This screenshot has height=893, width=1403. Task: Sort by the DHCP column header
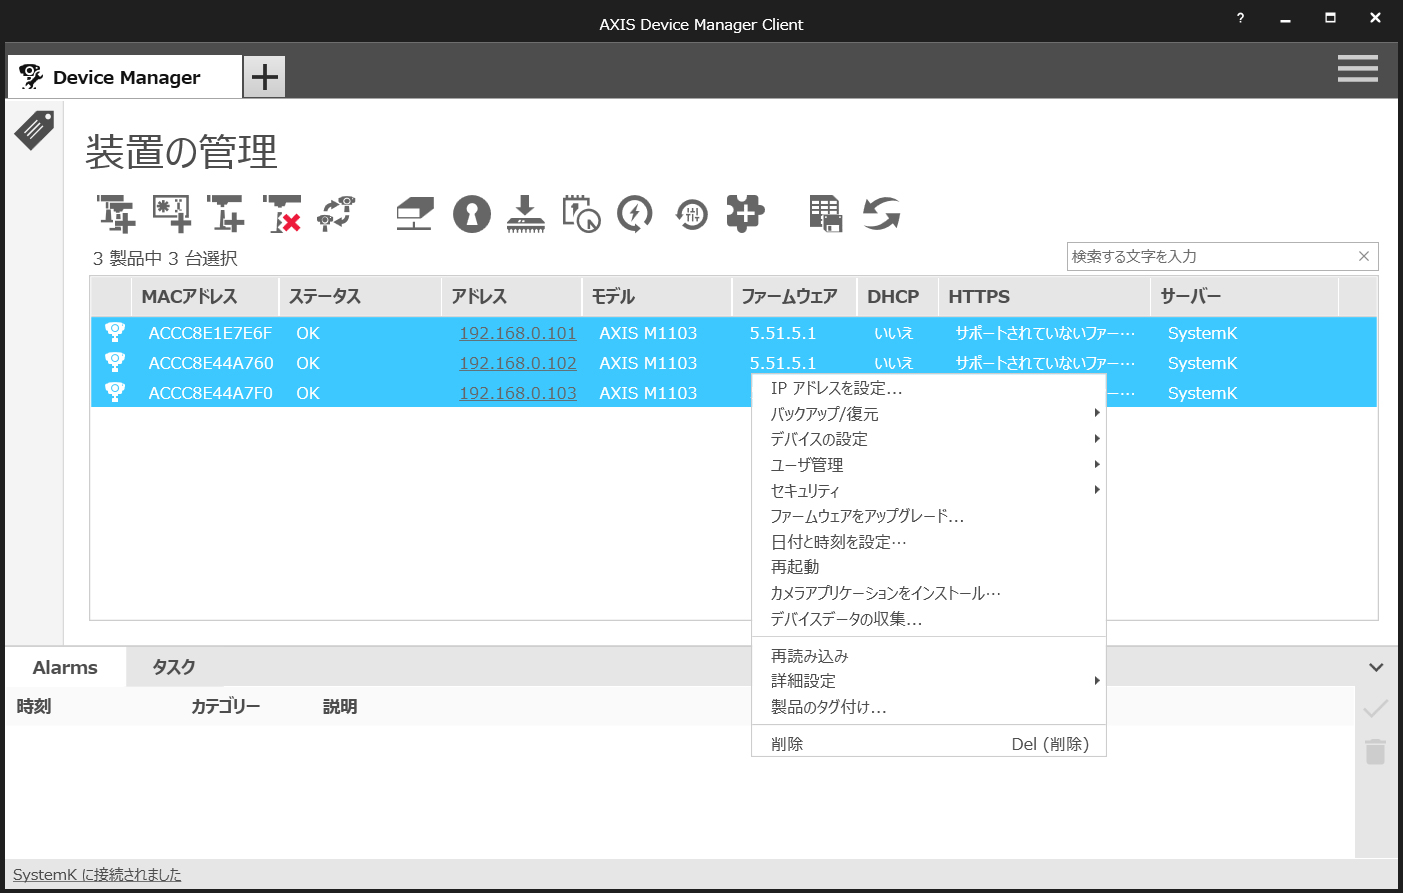[x=897, y=296]
